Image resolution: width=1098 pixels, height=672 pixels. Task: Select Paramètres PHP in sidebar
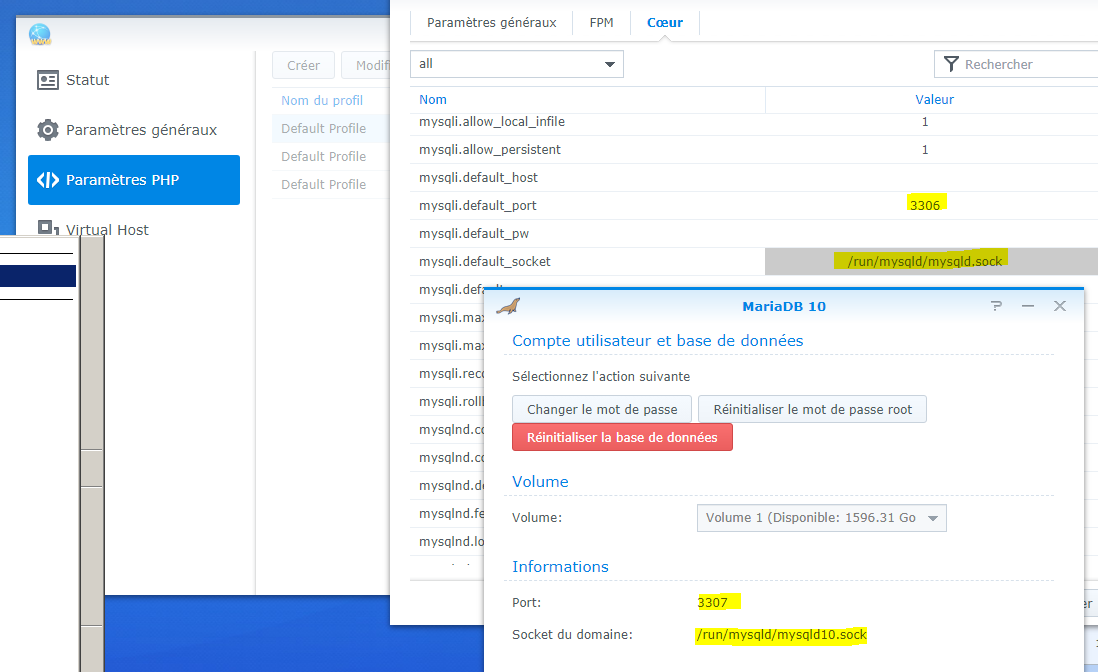click(x=134, y=180)
